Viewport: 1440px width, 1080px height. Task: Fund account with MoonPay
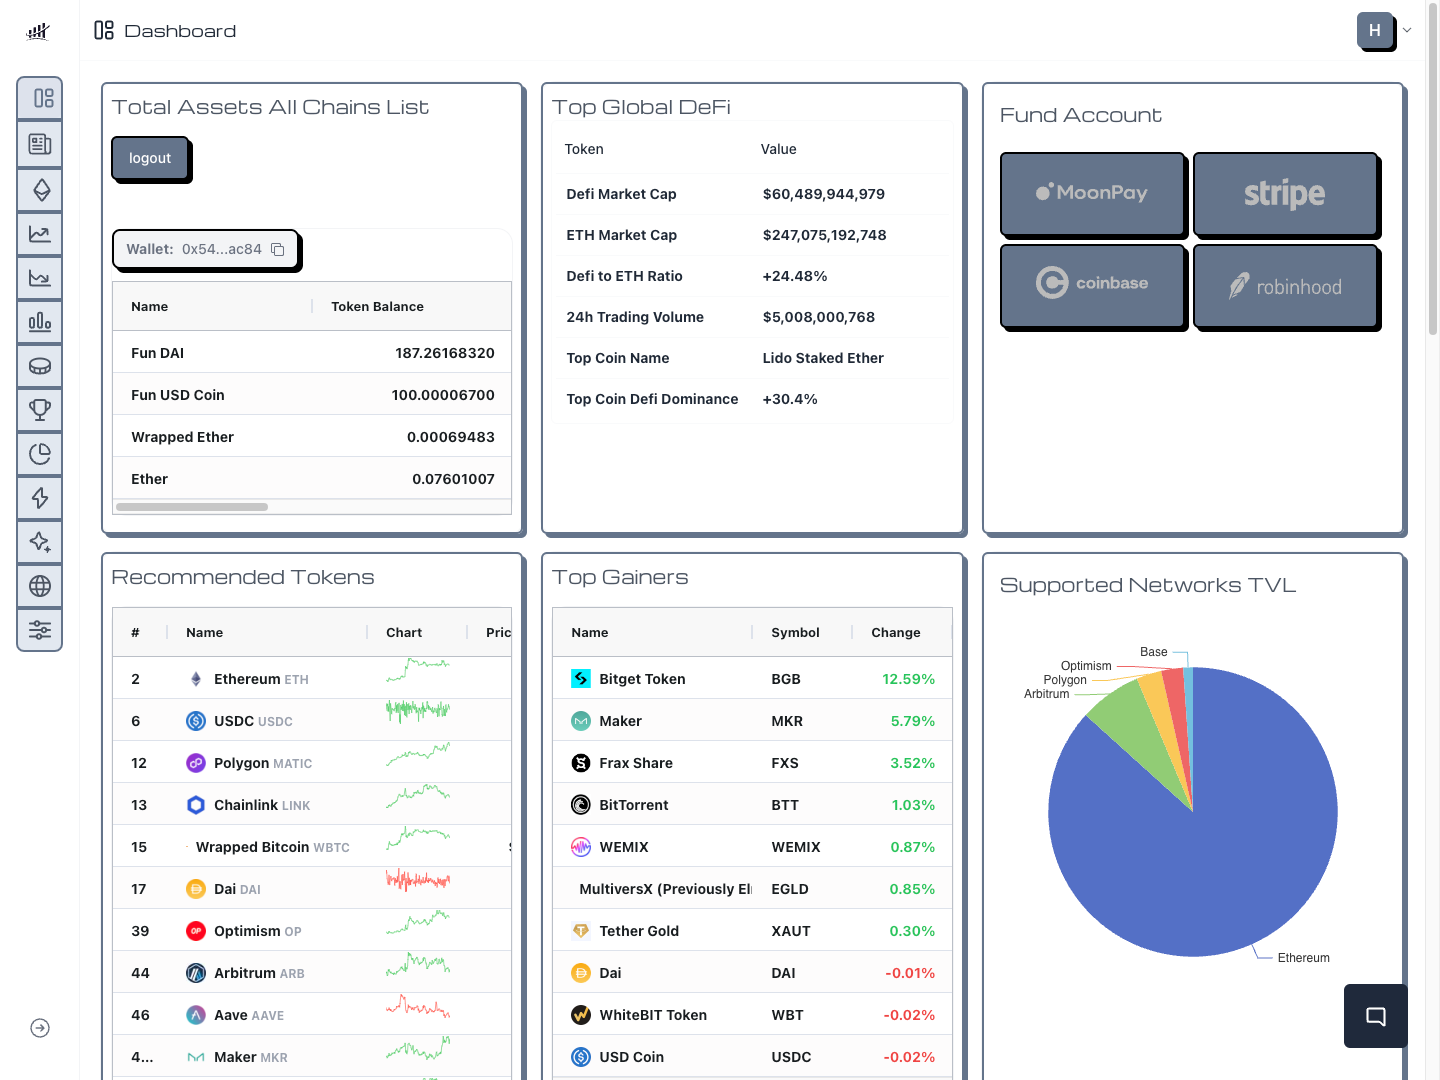tap(1092, 193)
